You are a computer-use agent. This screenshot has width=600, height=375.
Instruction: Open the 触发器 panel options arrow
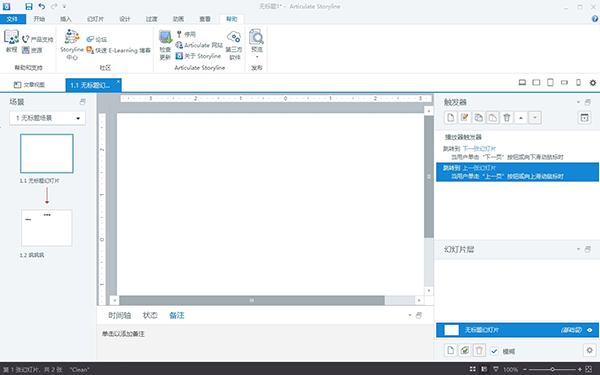coord(578,102)
